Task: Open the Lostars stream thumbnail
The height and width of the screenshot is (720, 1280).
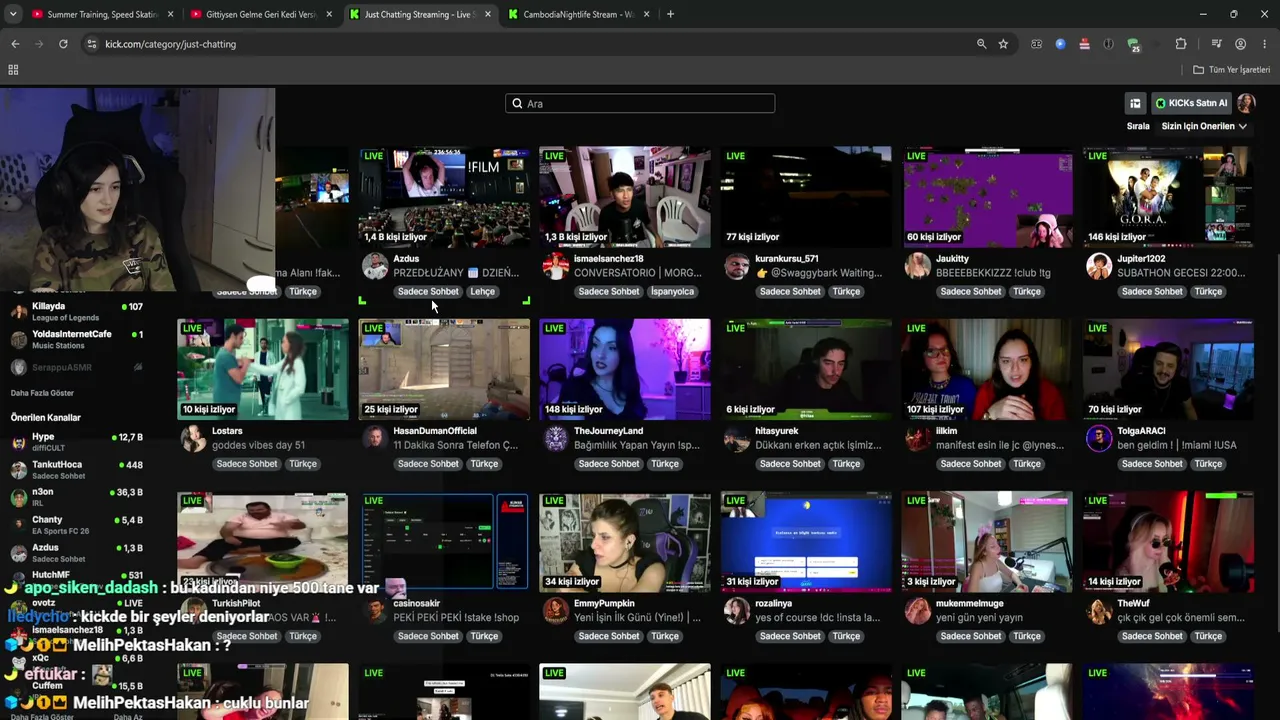Action: pyautogui.click(x=263, y=369)
